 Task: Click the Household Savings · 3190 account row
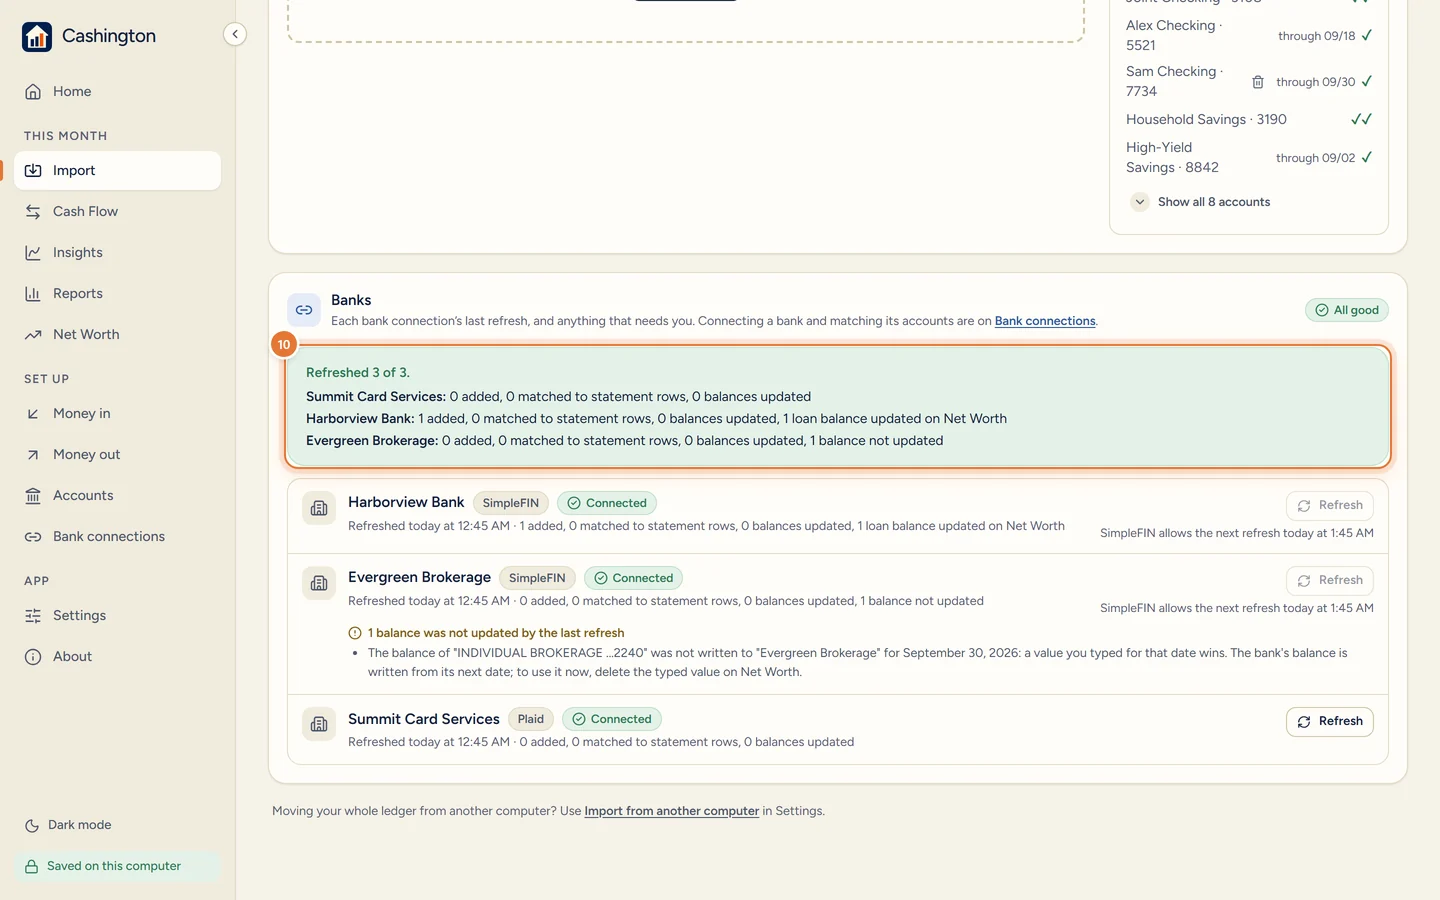coord(1249,119)
